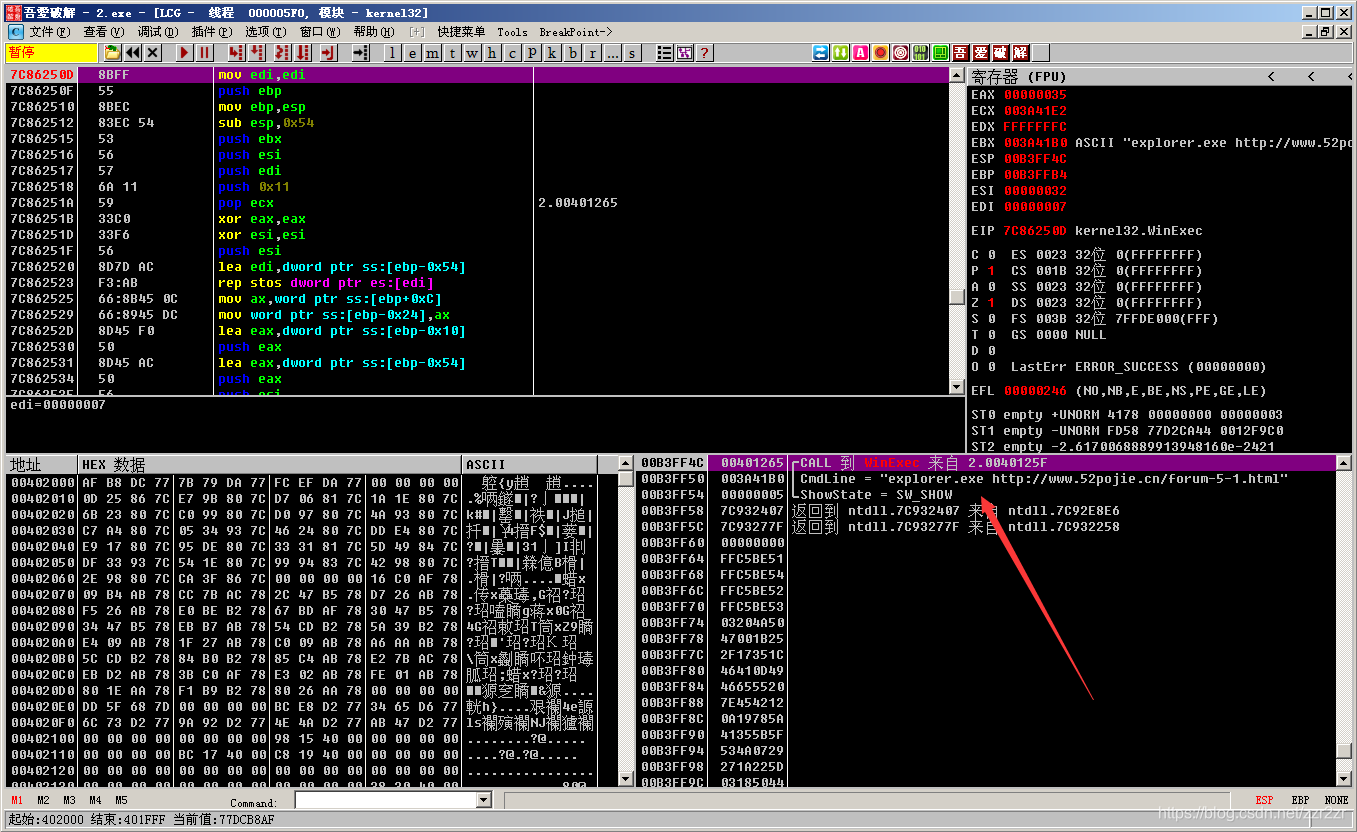Select ESP stack addressing mode
1357x832 pixels.
tap(1265, 800)
